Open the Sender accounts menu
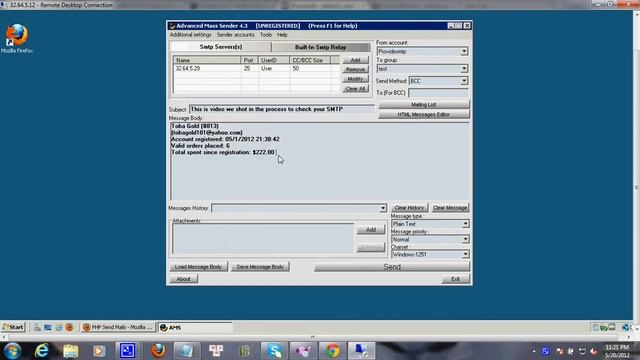 236,35
